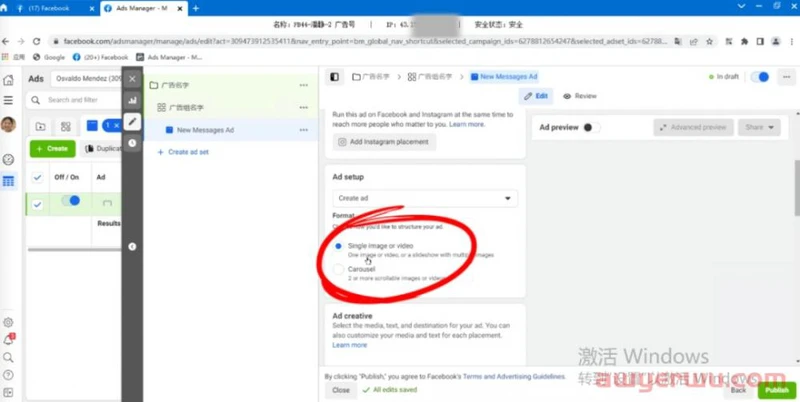Click the green Publish button
Screen dimensions: 800x402
[777, 390]
